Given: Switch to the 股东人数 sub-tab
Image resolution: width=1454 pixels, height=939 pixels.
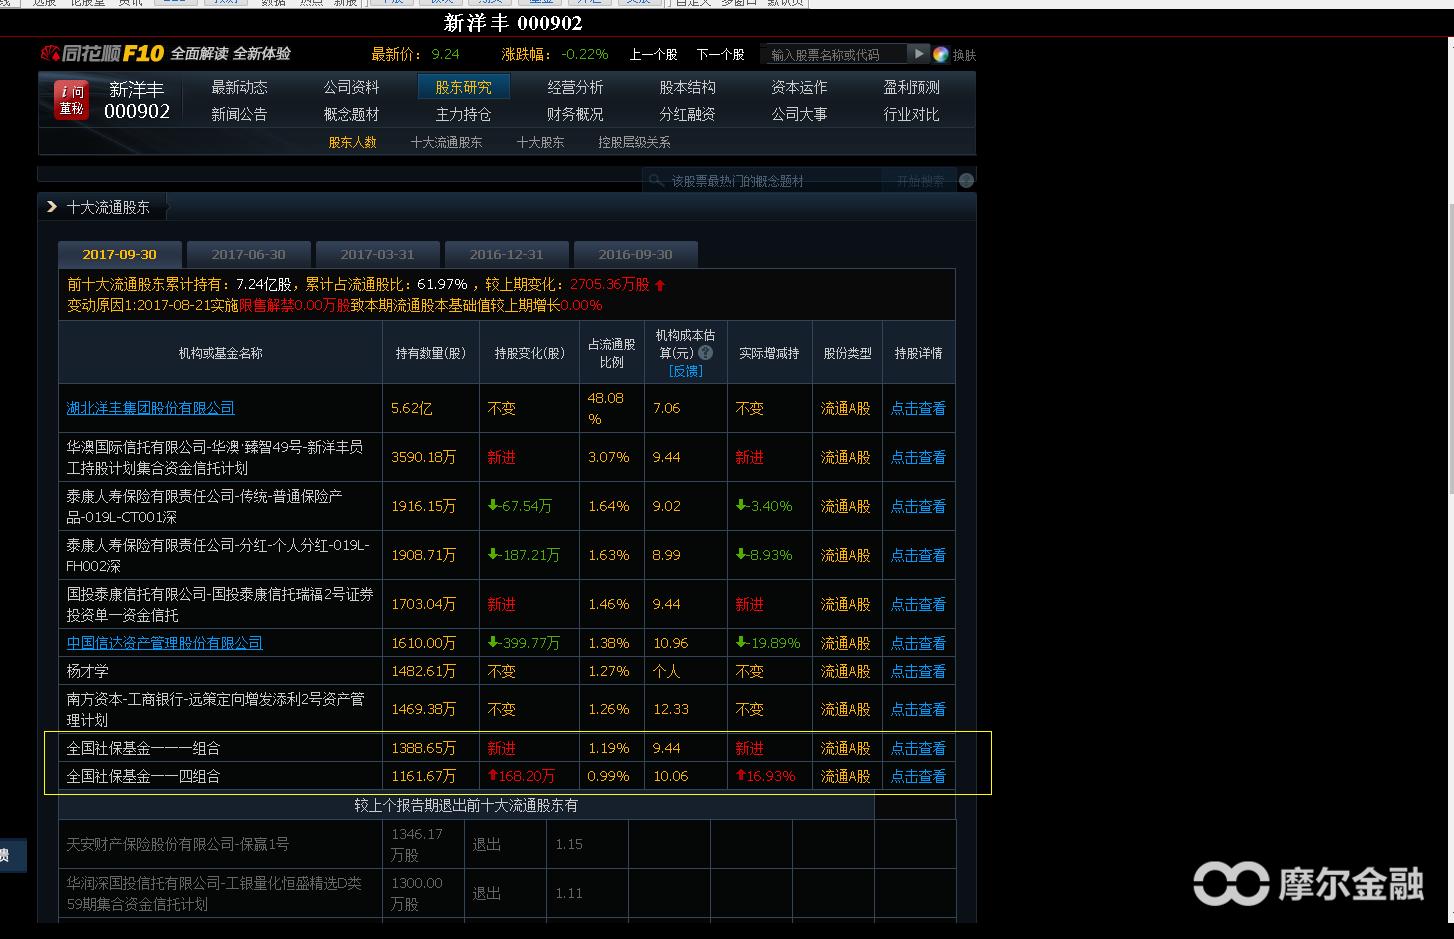Looking at the screenshot, I should click(x=353, y=142).
